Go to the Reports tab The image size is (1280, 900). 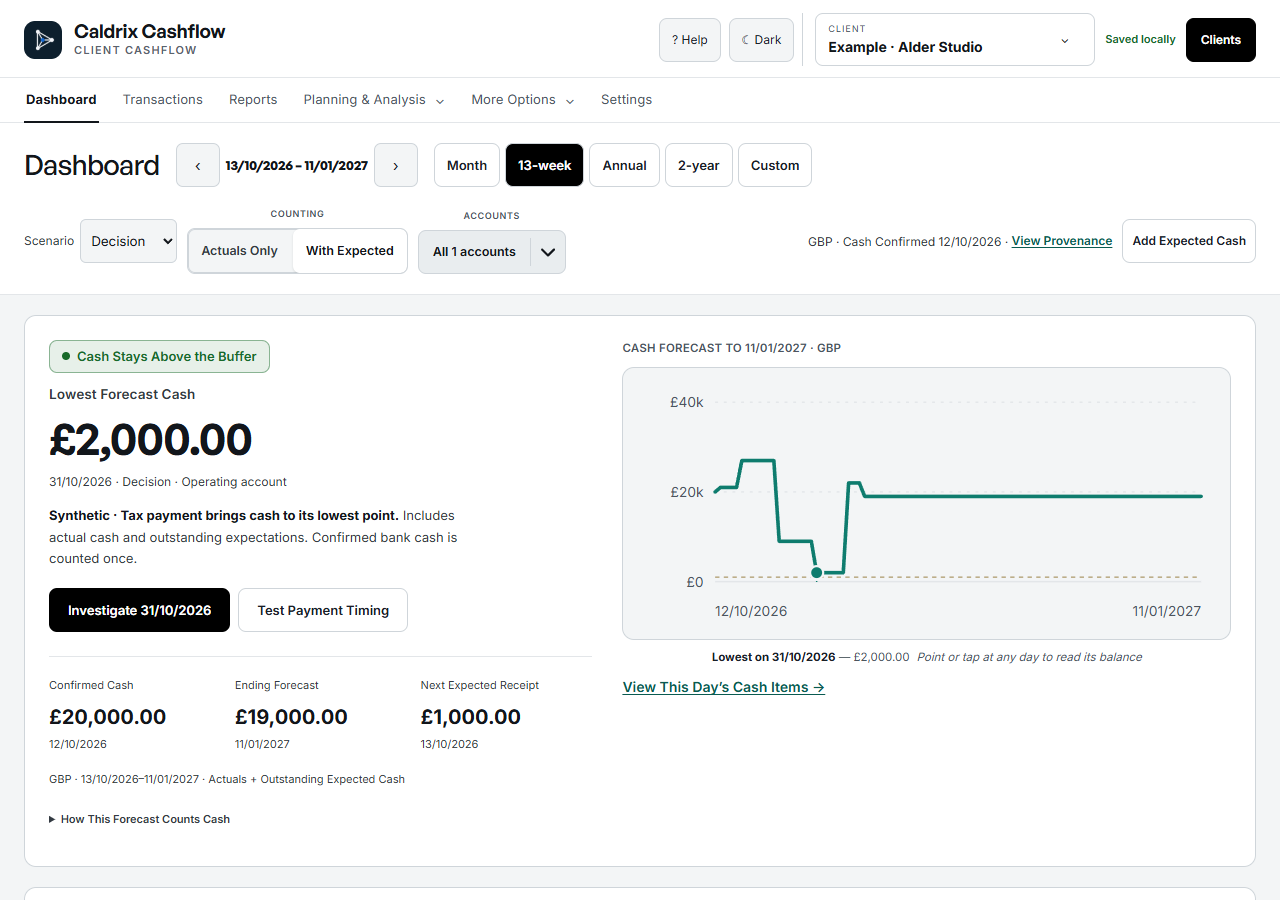pos(253,100)
